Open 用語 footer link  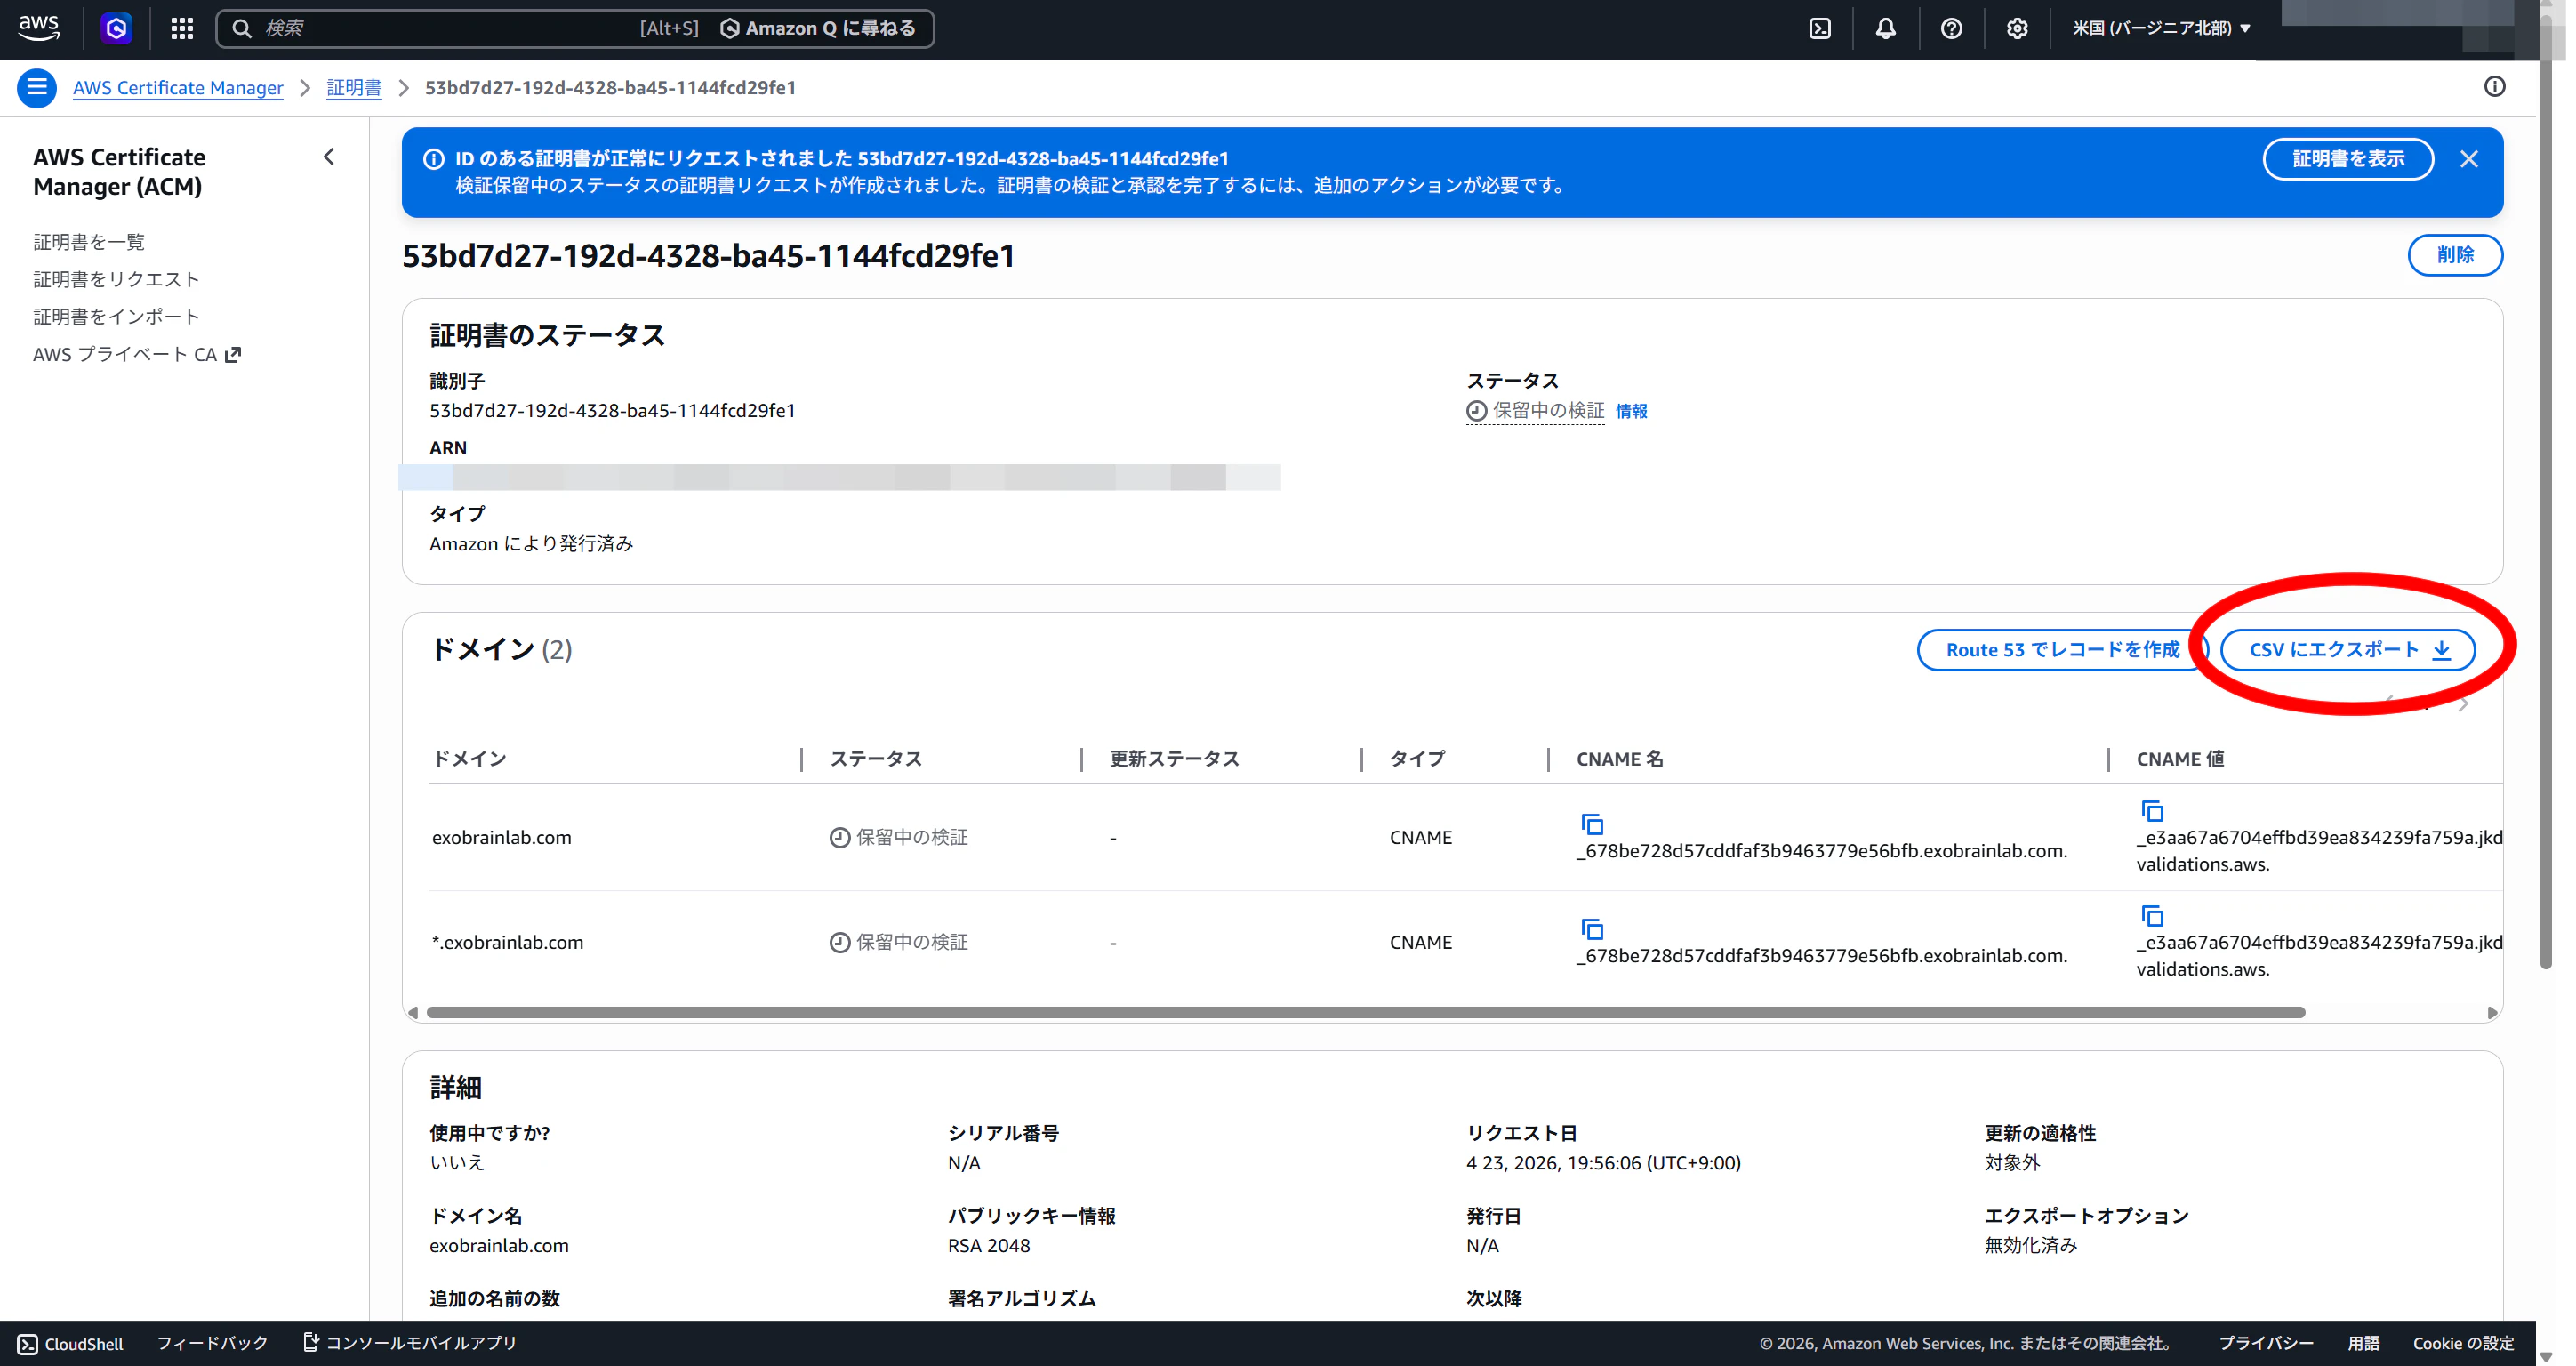tap(2363, 1343)
